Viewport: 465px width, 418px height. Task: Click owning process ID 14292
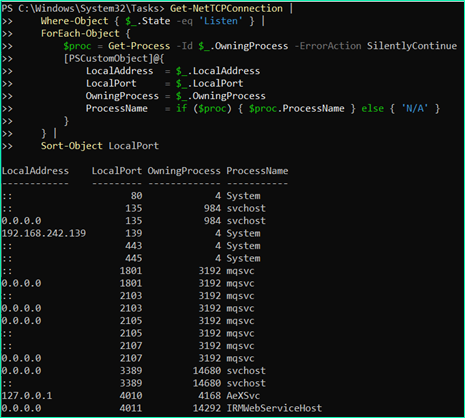tap(207, 408)
